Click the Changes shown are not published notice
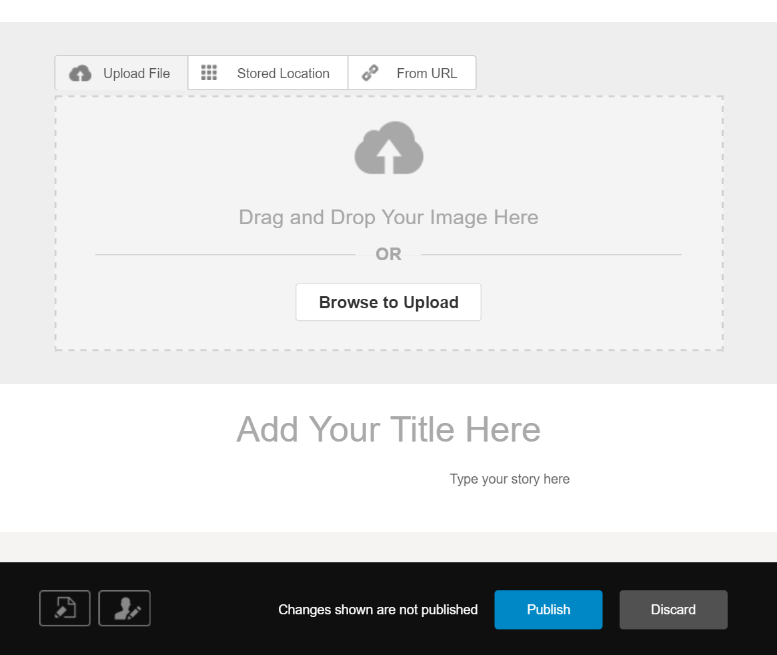777x655 pixels. tap(378, 609)
